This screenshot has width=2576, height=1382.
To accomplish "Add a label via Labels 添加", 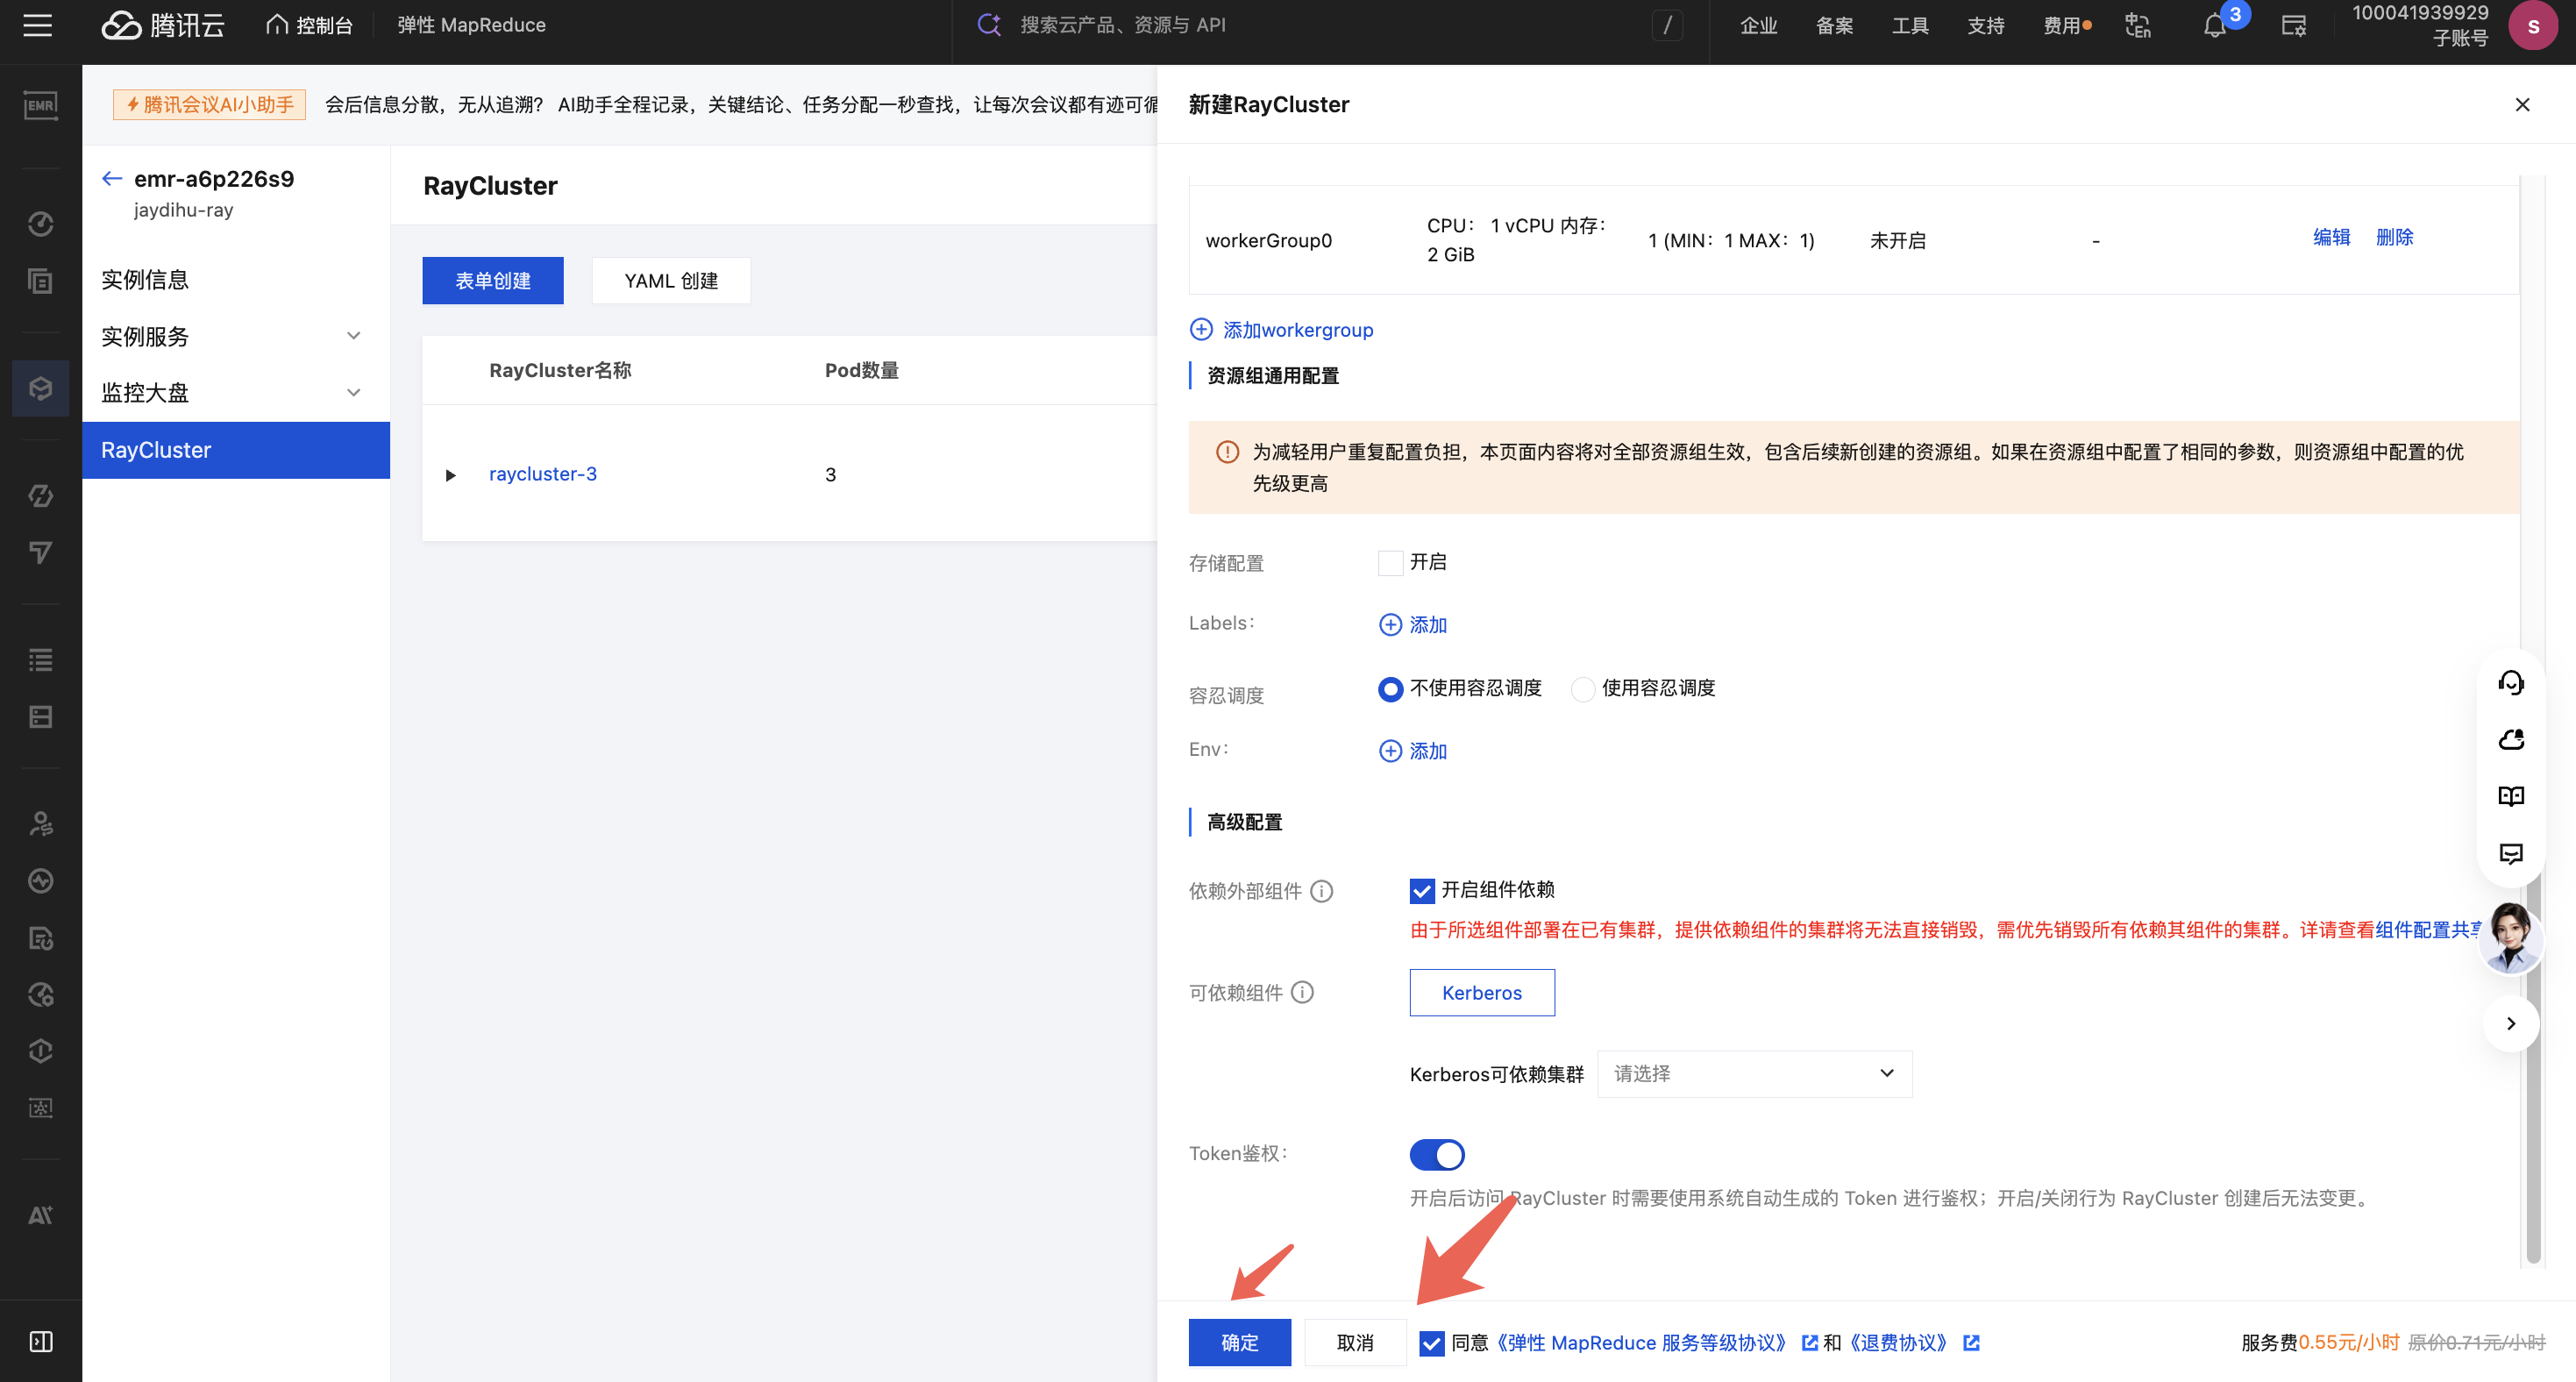I will click(x=1413, y=625).
